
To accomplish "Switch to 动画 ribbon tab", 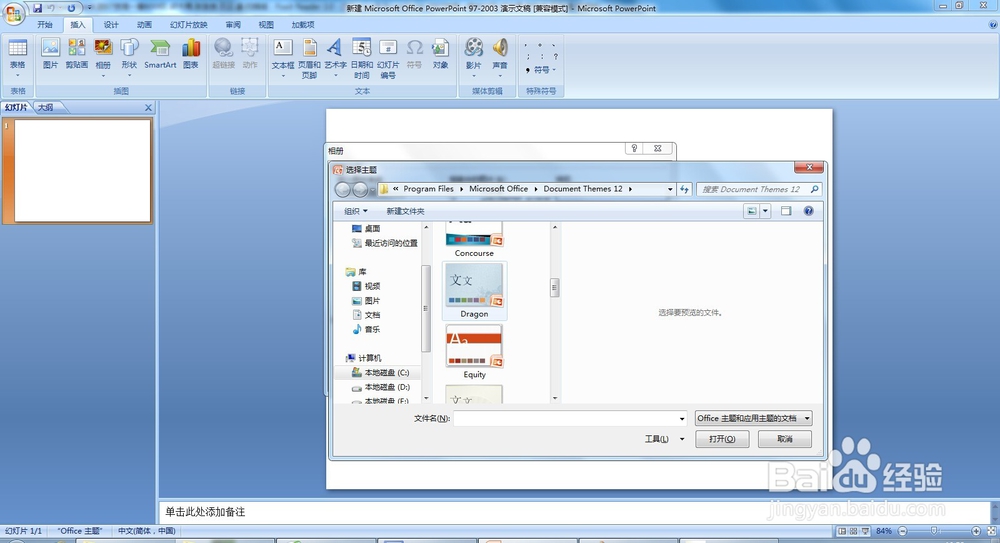I will [x=144, y=25].
